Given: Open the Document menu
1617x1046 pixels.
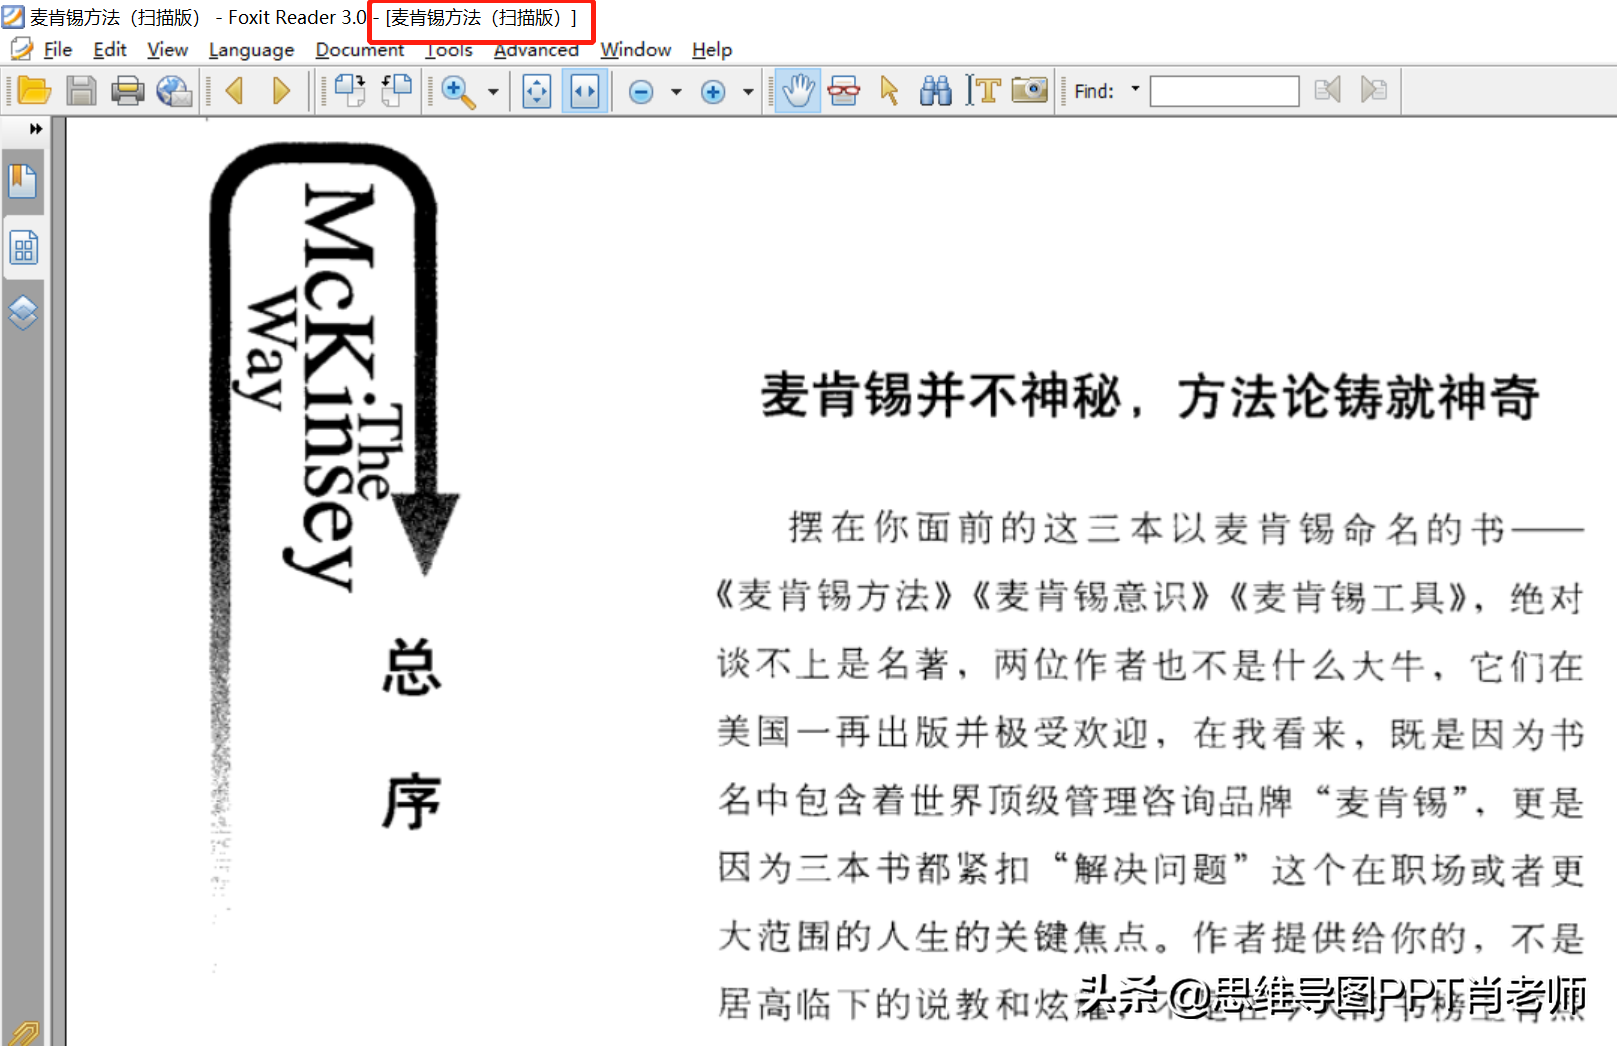Looking at the screenshot, I should pos(360,49).
